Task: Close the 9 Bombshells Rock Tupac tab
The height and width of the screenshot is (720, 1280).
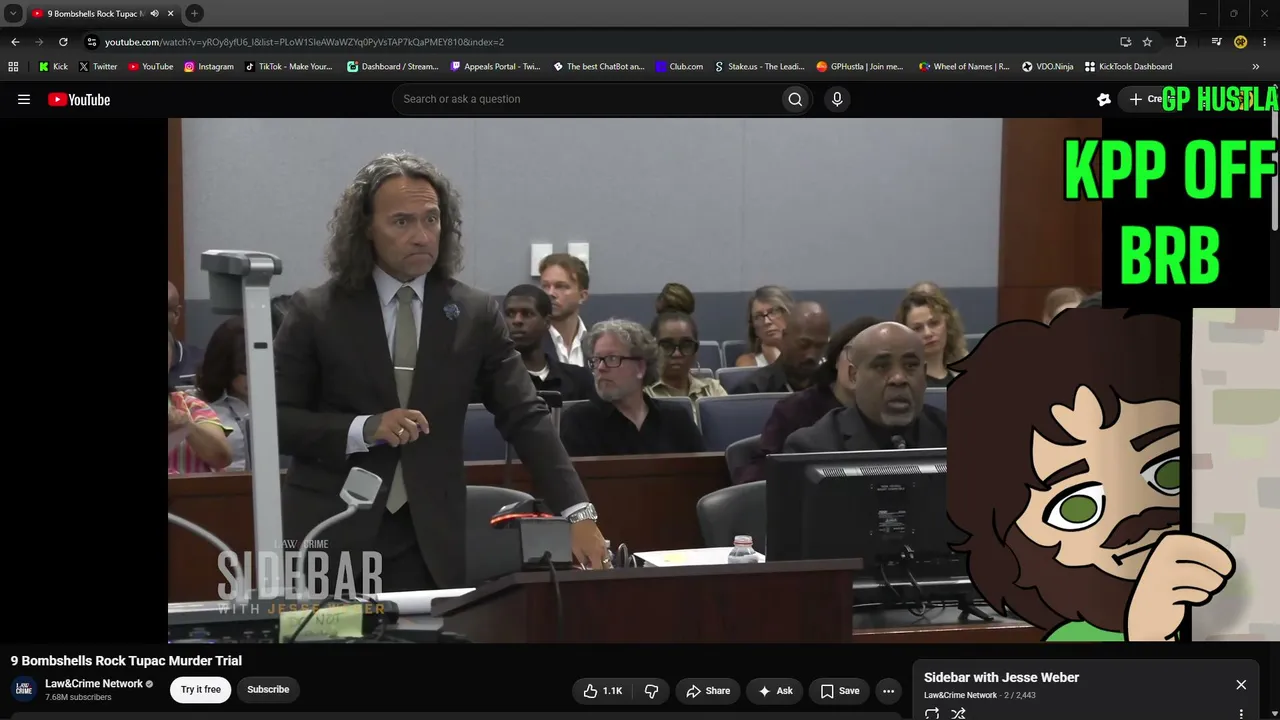Action: [x=171, y=14]
